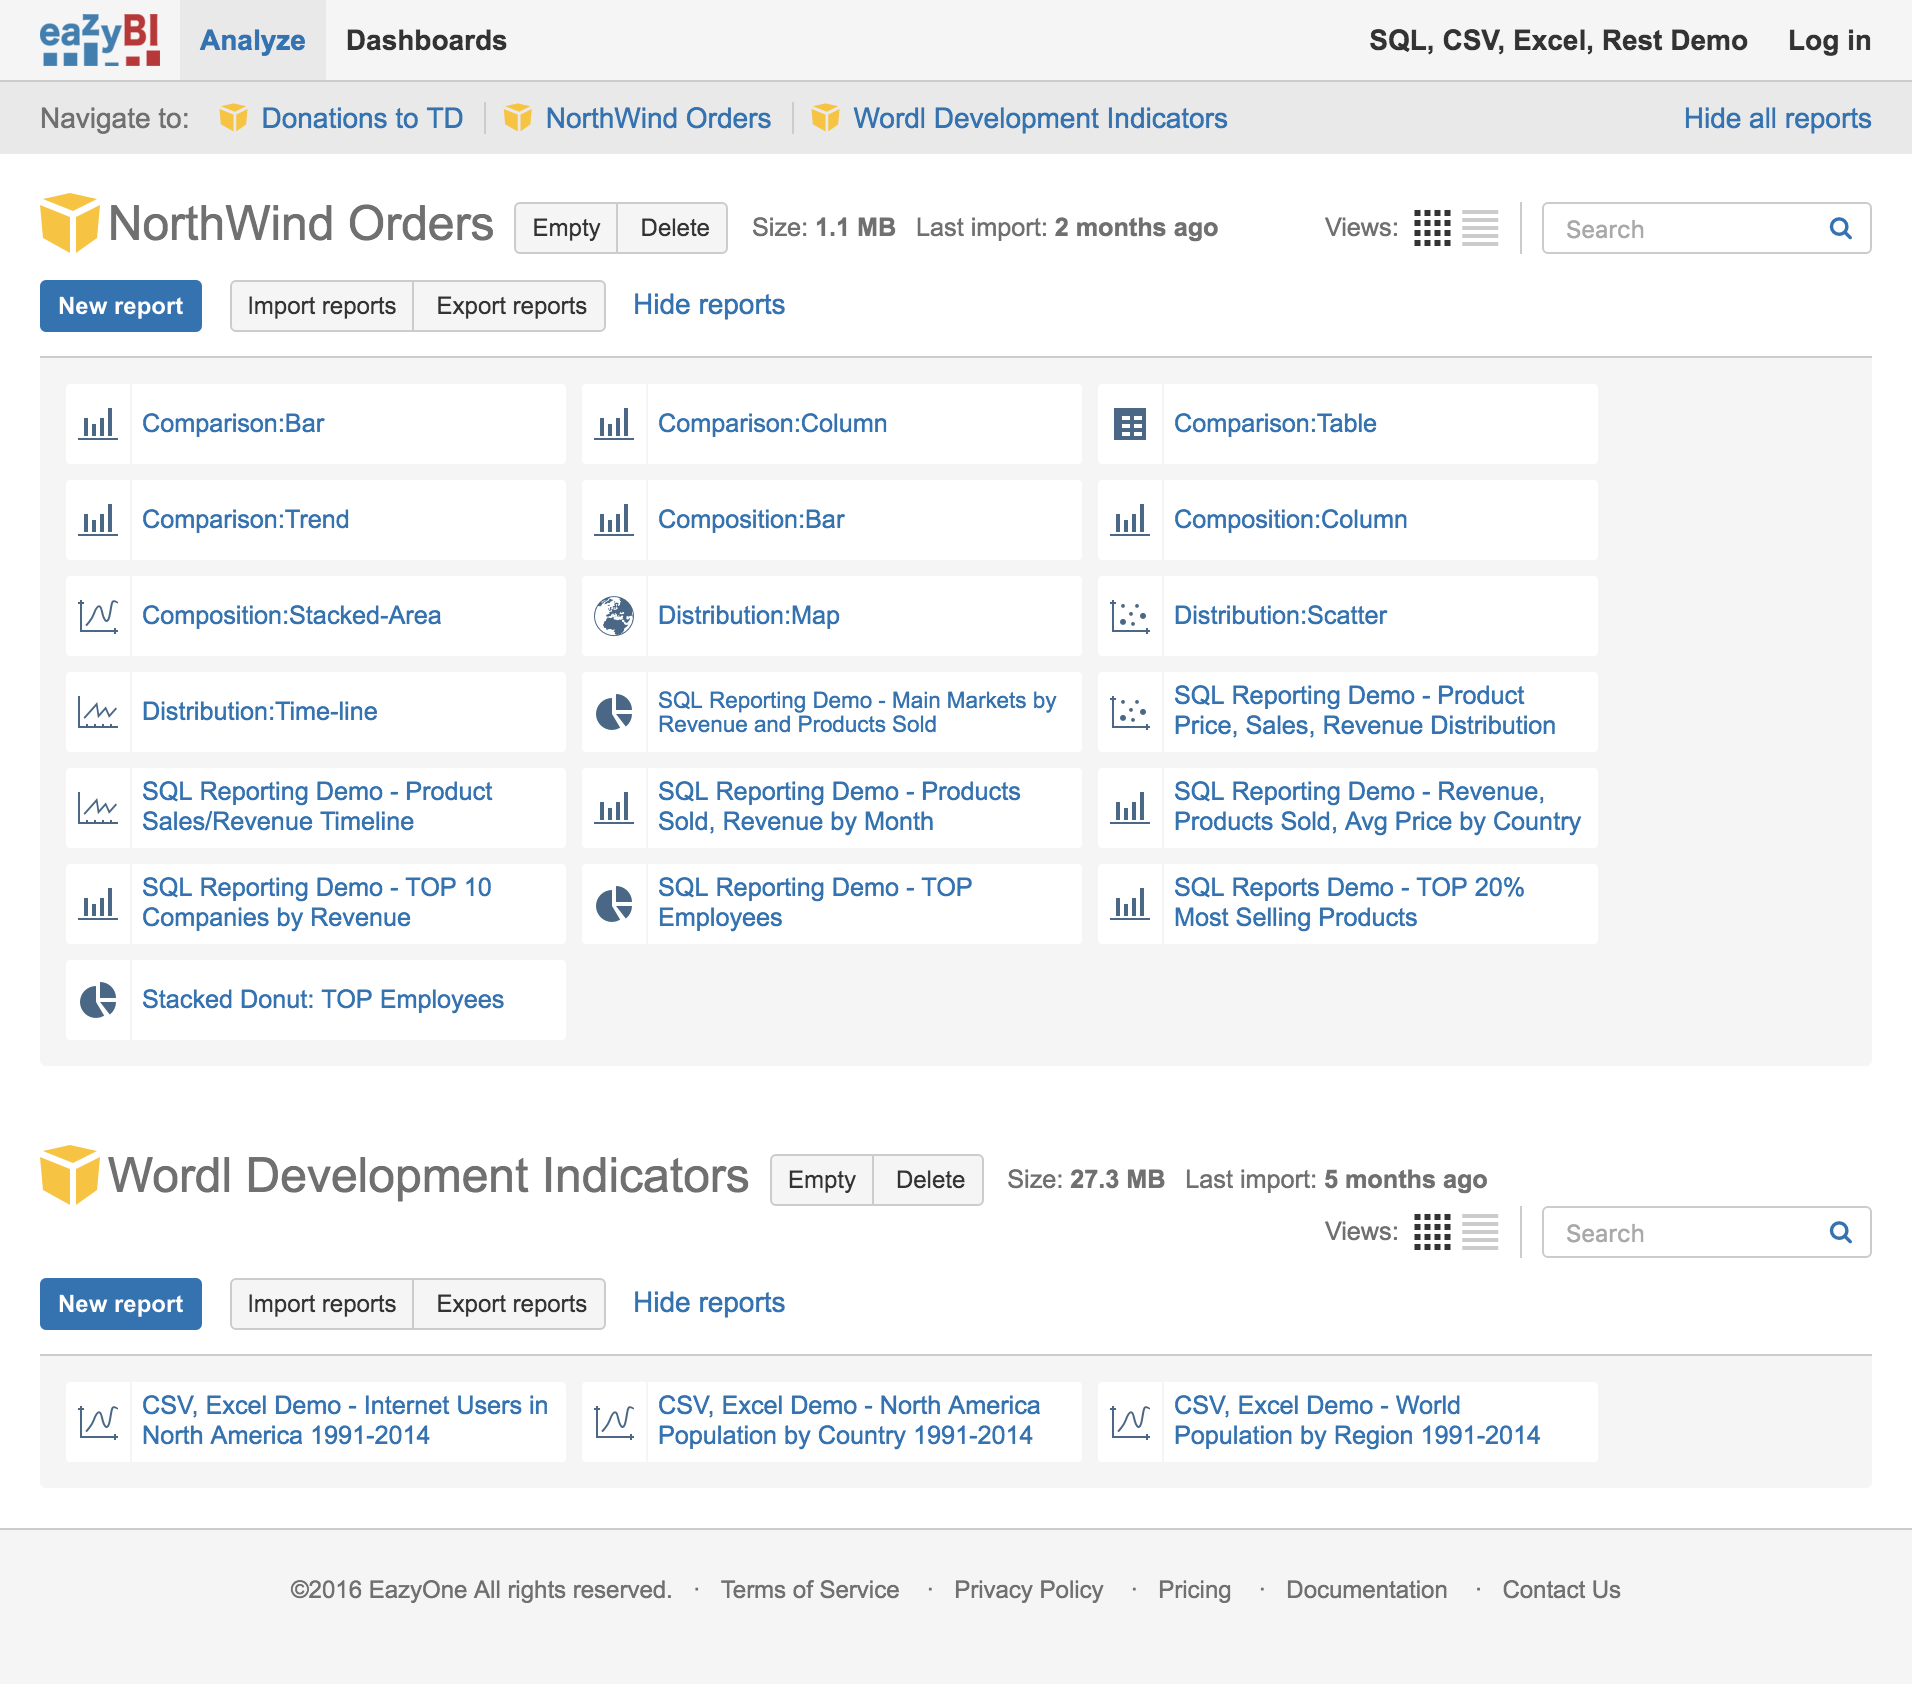
Task: Click the Composition:Stacked-Area line-chart icon
Action: [x=97, y=616]
